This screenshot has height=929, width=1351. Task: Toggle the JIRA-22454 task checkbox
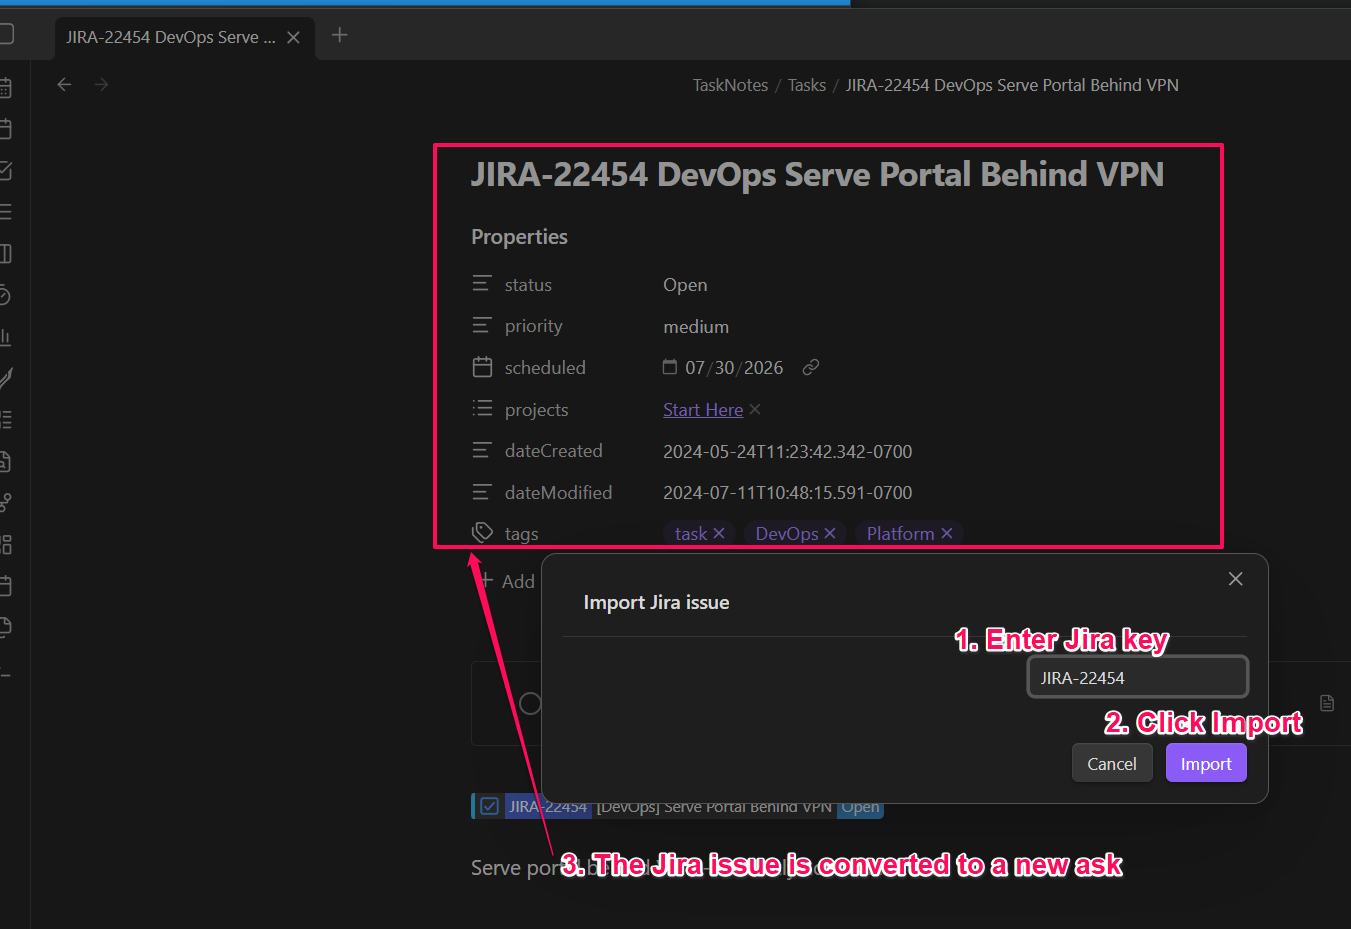(x=490, y=807)
